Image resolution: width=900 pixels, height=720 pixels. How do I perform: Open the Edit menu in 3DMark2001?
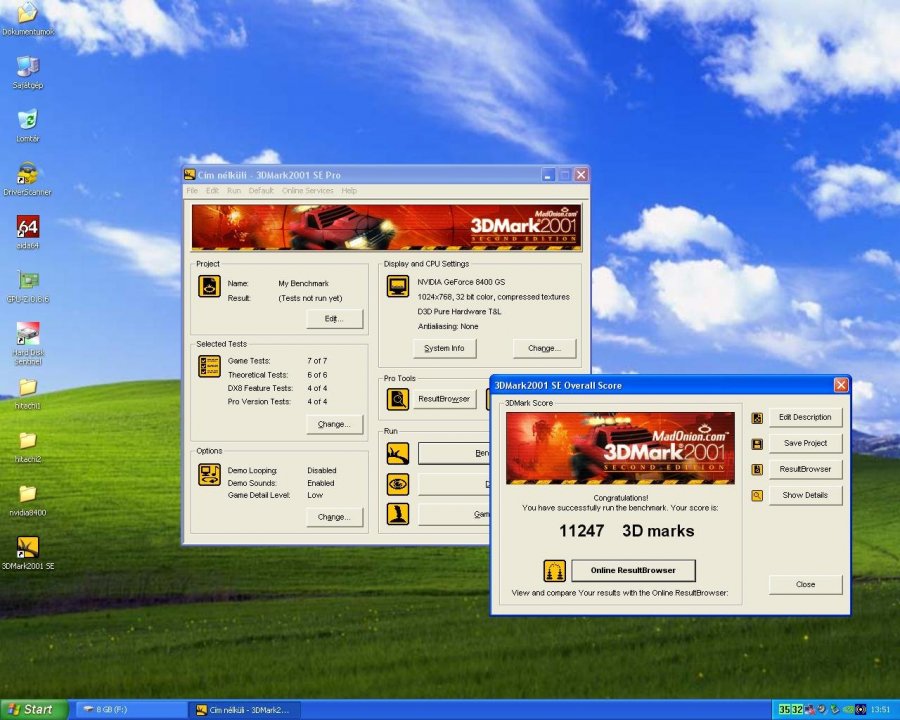[x=212, y=191]
